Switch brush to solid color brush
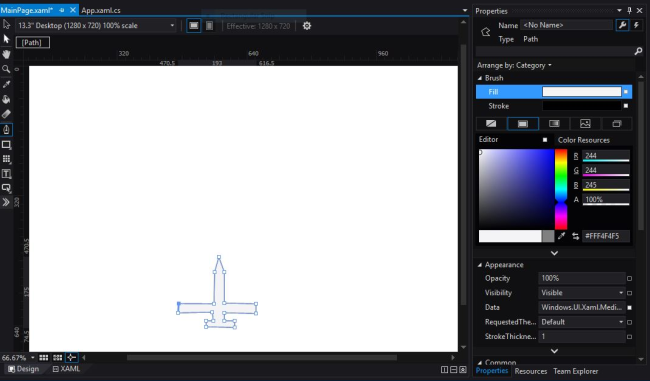The image size is (650, 381). 523,124
